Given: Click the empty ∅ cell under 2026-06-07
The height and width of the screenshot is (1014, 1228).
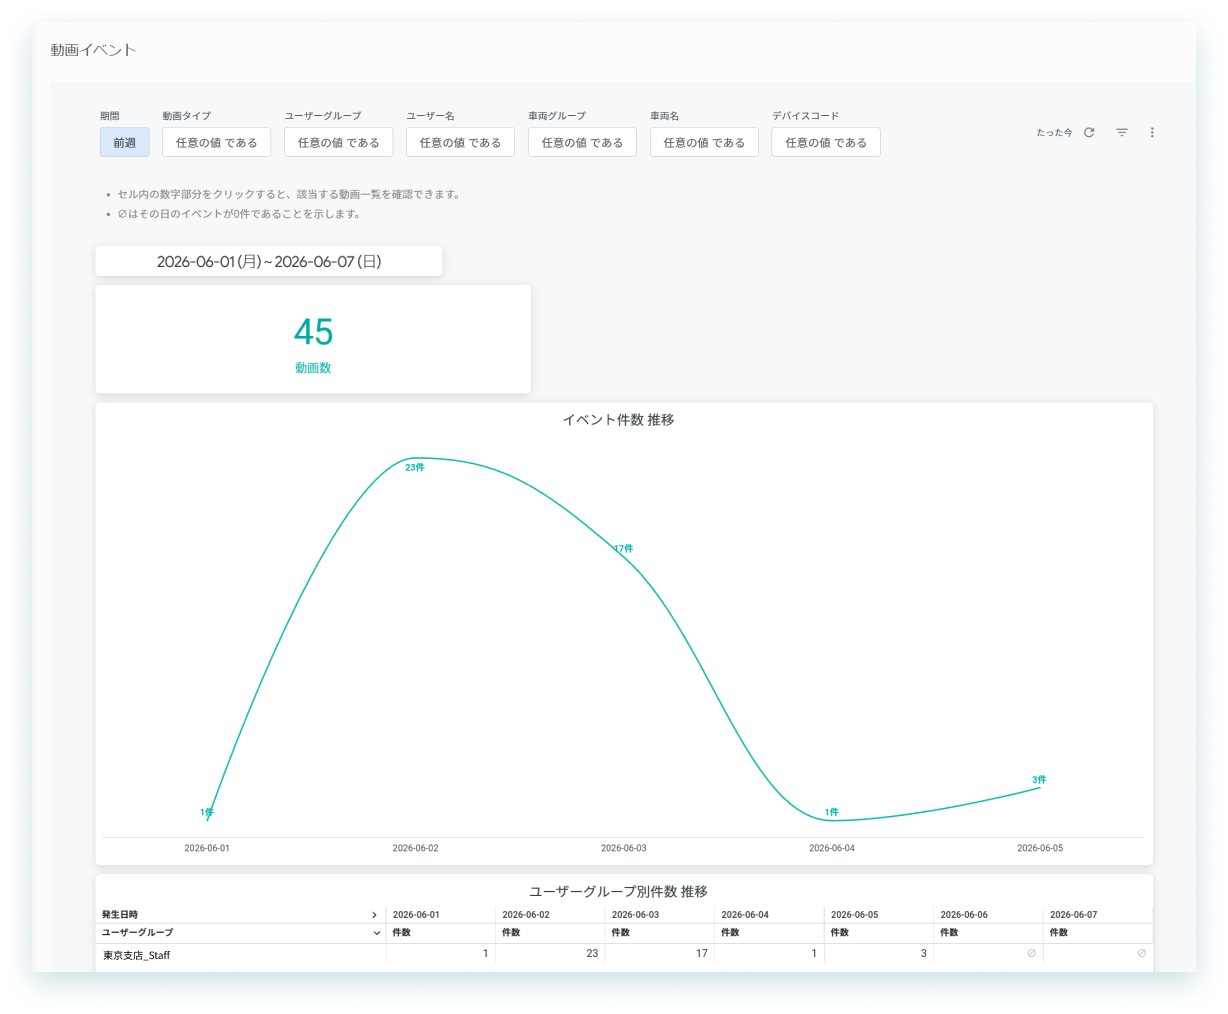Looking at the screenshot, I should point(1141,954).
